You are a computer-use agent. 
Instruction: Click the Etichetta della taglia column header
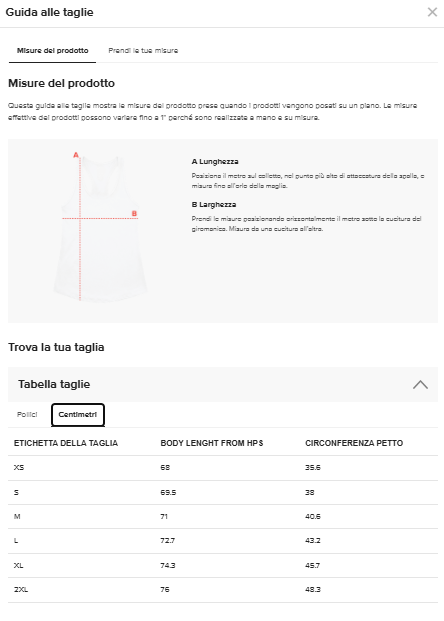66,443
